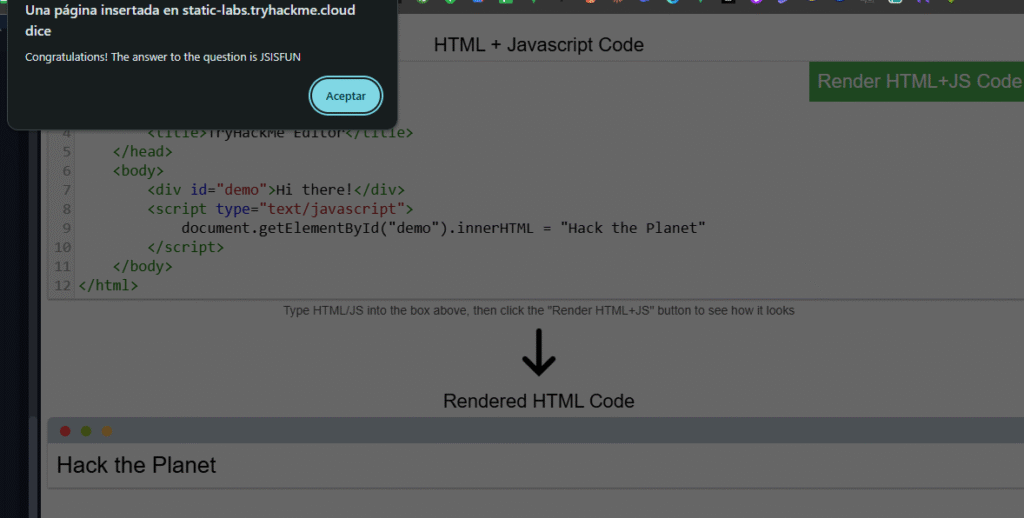Viewport: 1024px width, 518px height.
Task: Click the script type opening tag line
Action: point(279,209)
